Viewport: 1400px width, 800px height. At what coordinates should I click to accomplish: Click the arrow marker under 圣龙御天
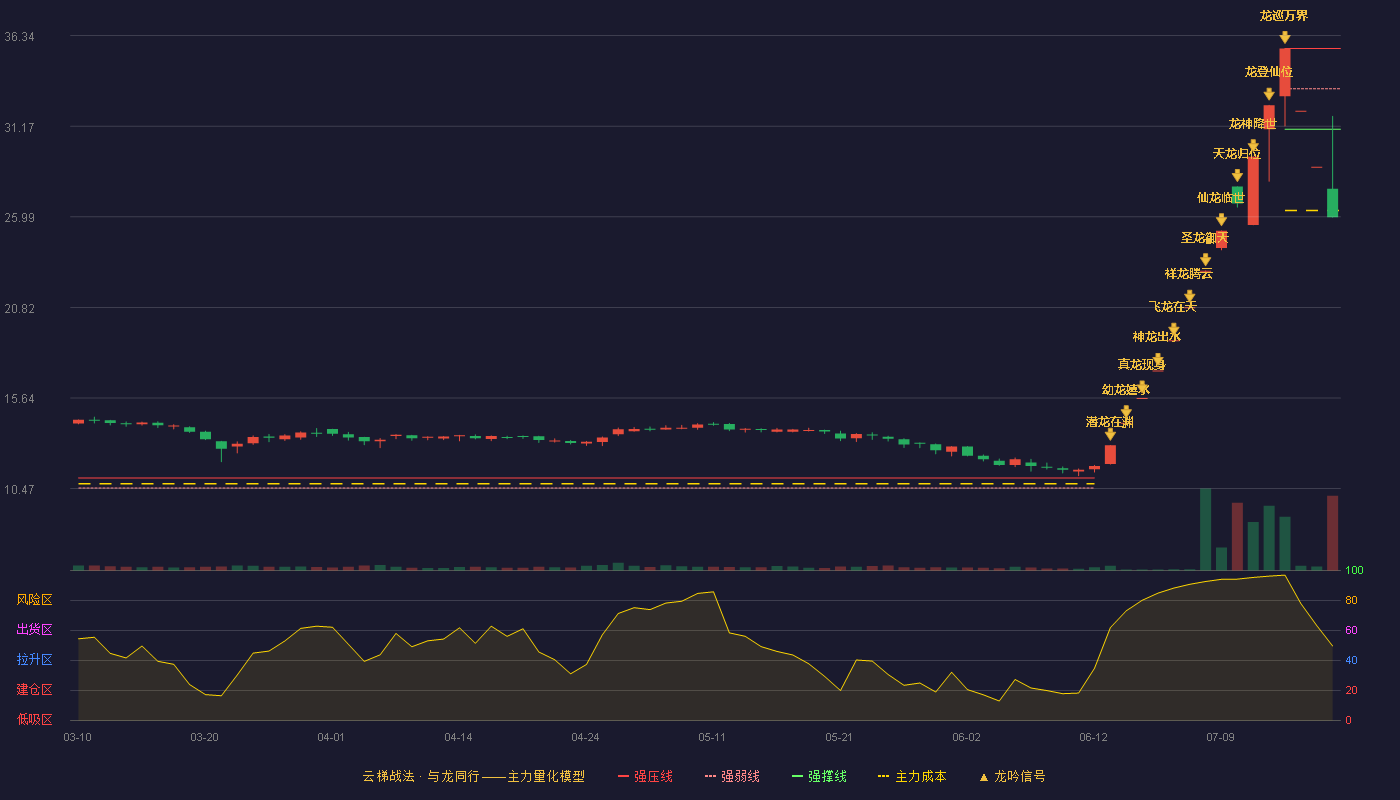pyautogui.click(x=1205, y=259)
